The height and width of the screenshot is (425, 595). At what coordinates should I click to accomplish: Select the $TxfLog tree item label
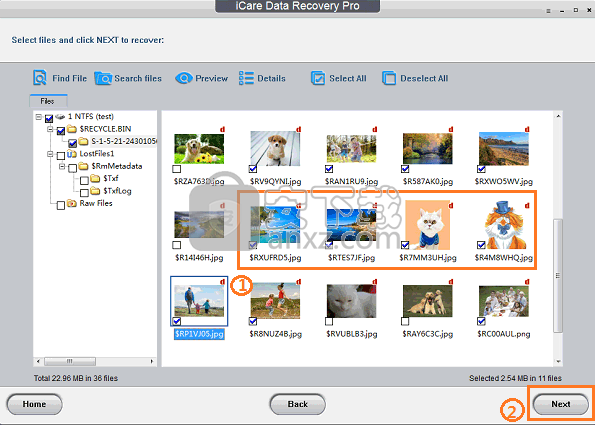tap(117, 191)
